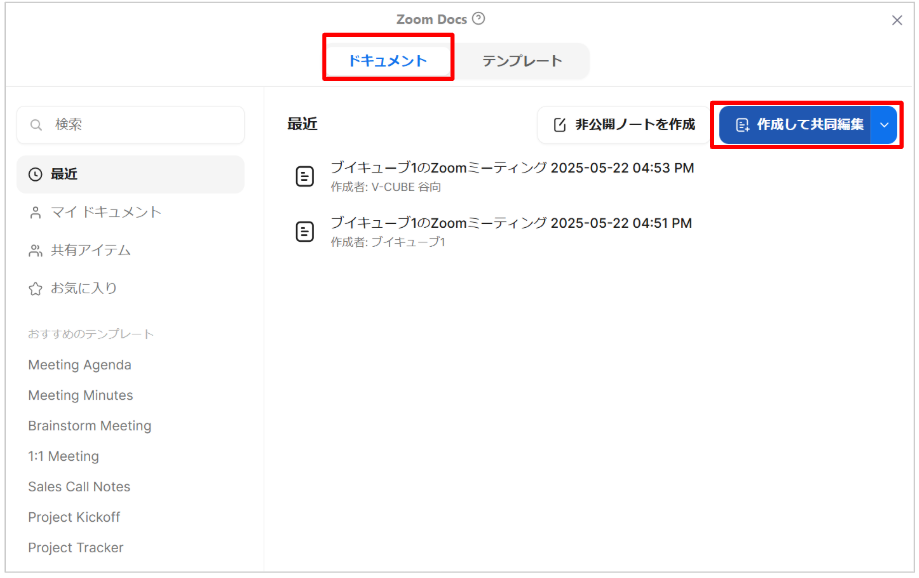Click the clock icon beside 最近
The image size is (919, 578).
36,174
